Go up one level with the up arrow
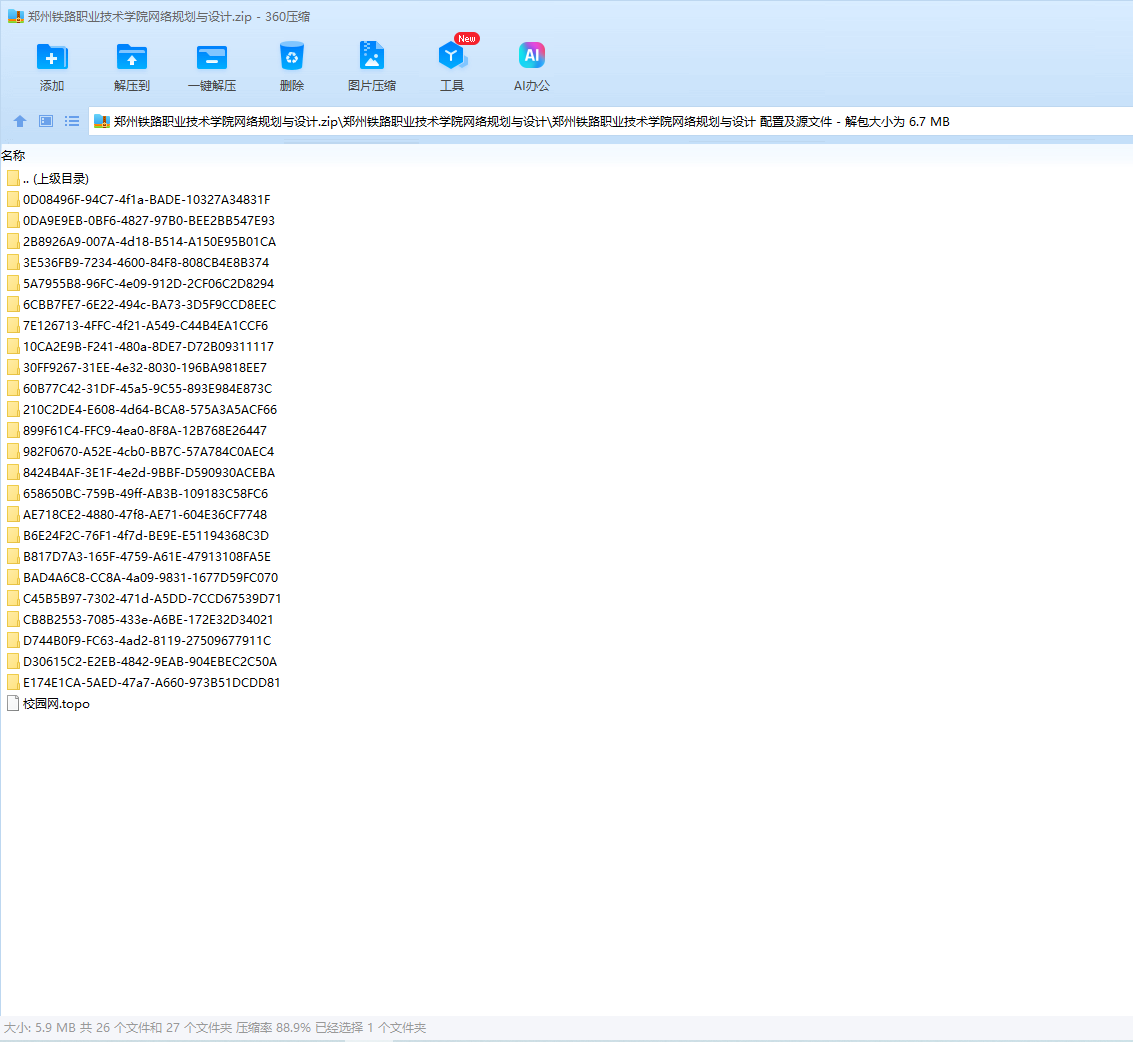The image size is (1133, 1042). point(20,121)
